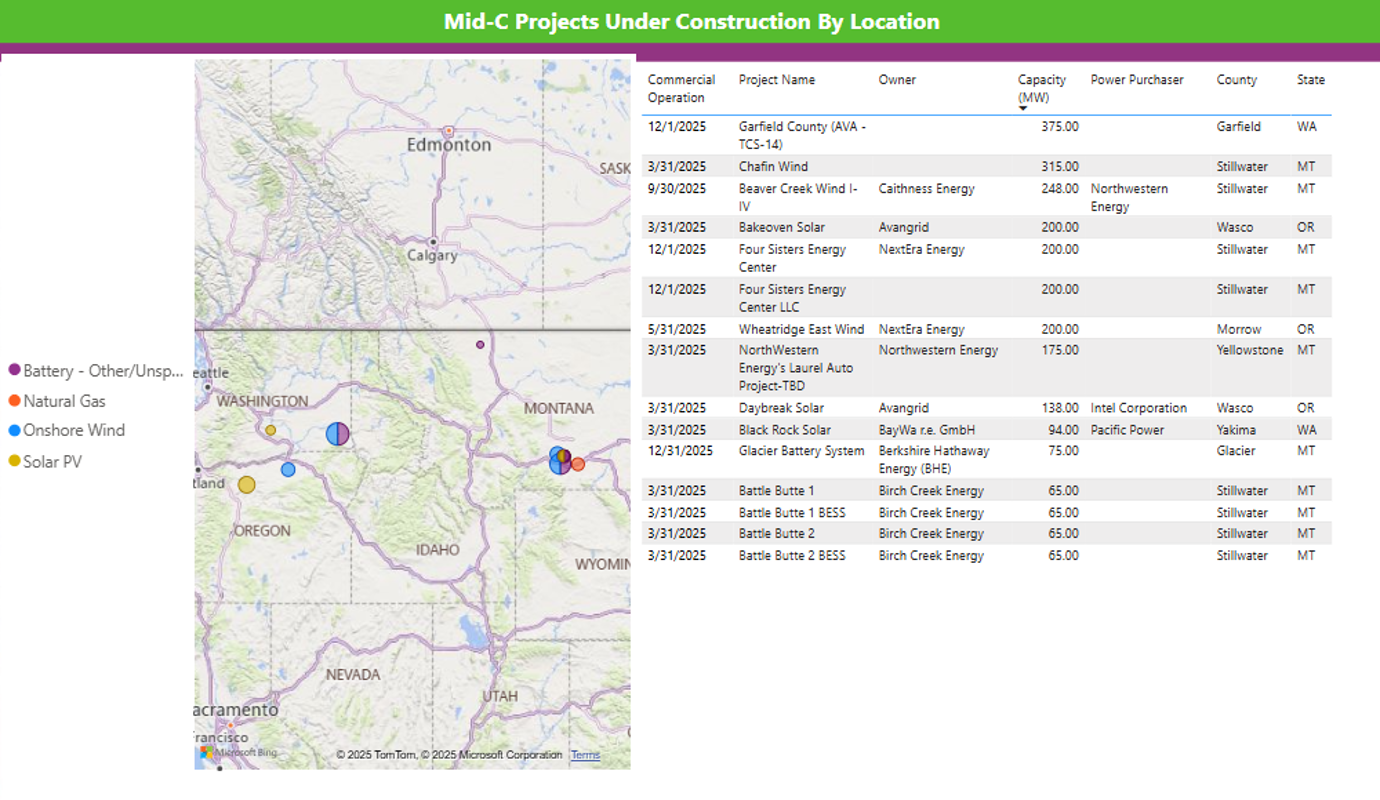1380x800 pixels.
Task: Click the State column header
Action: coord(1310,80)
